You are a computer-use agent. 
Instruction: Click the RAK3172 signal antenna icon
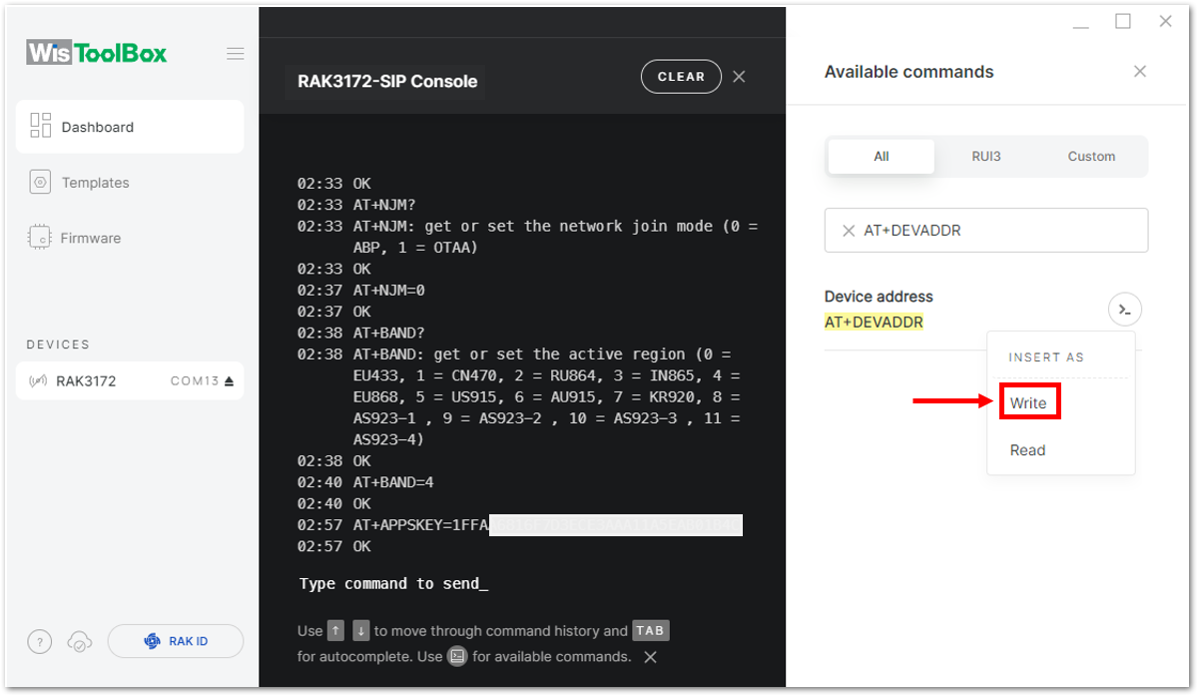(37, 380)
